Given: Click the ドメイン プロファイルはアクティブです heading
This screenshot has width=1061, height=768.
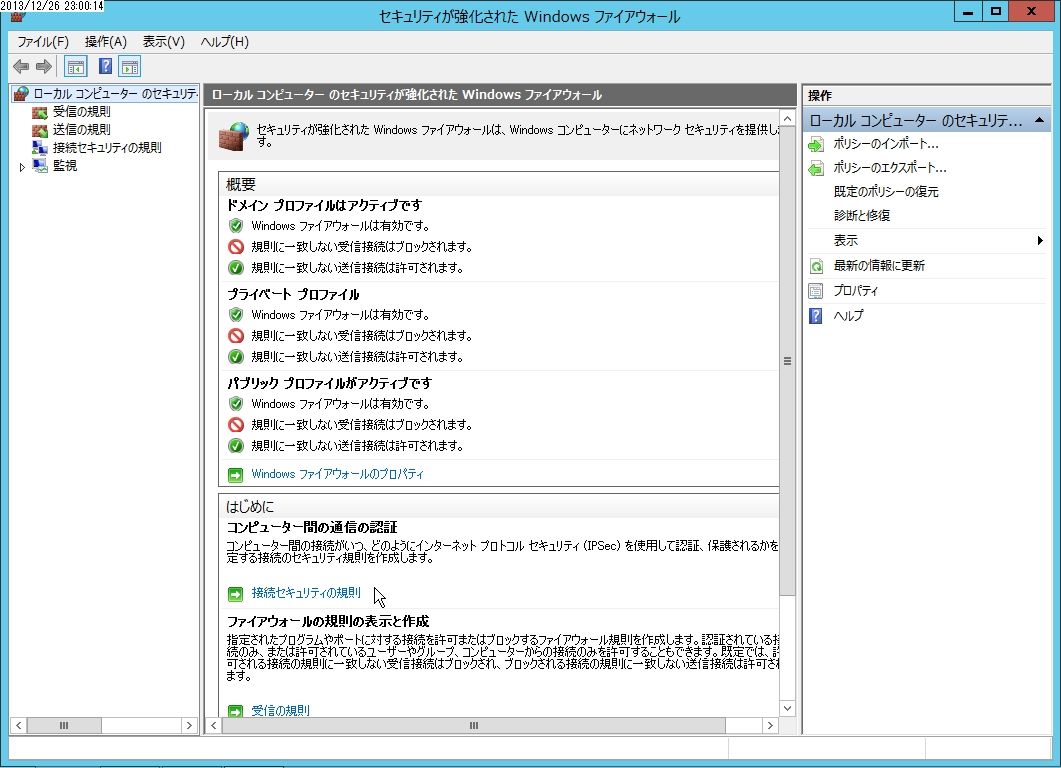Looking at the screenshot, I should tap(324, 206).
